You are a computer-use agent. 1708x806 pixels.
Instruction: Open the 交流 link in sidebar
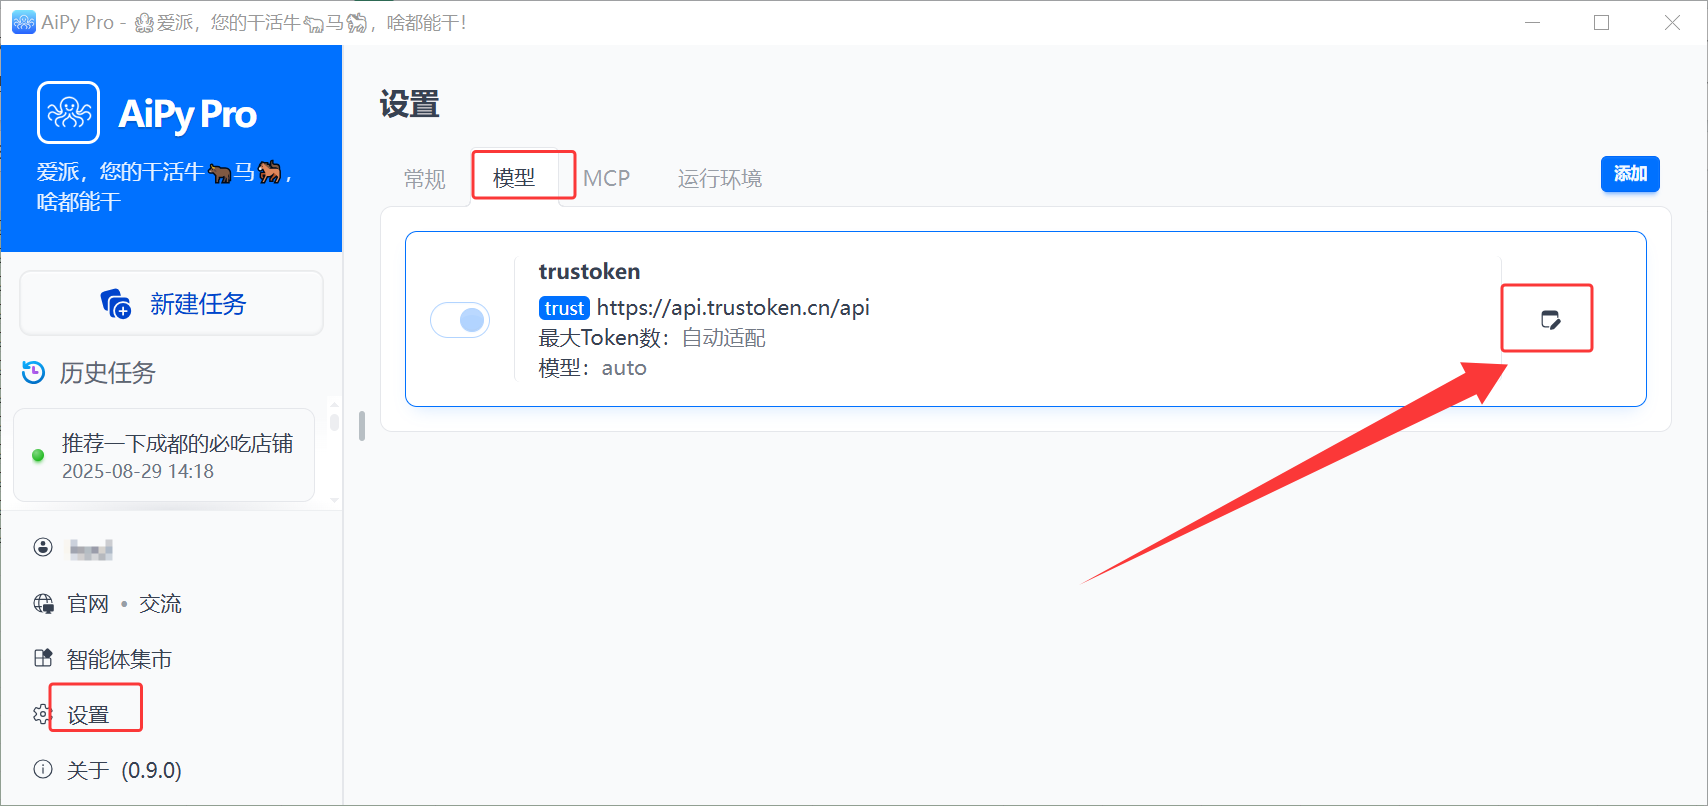tap(160, 604)
